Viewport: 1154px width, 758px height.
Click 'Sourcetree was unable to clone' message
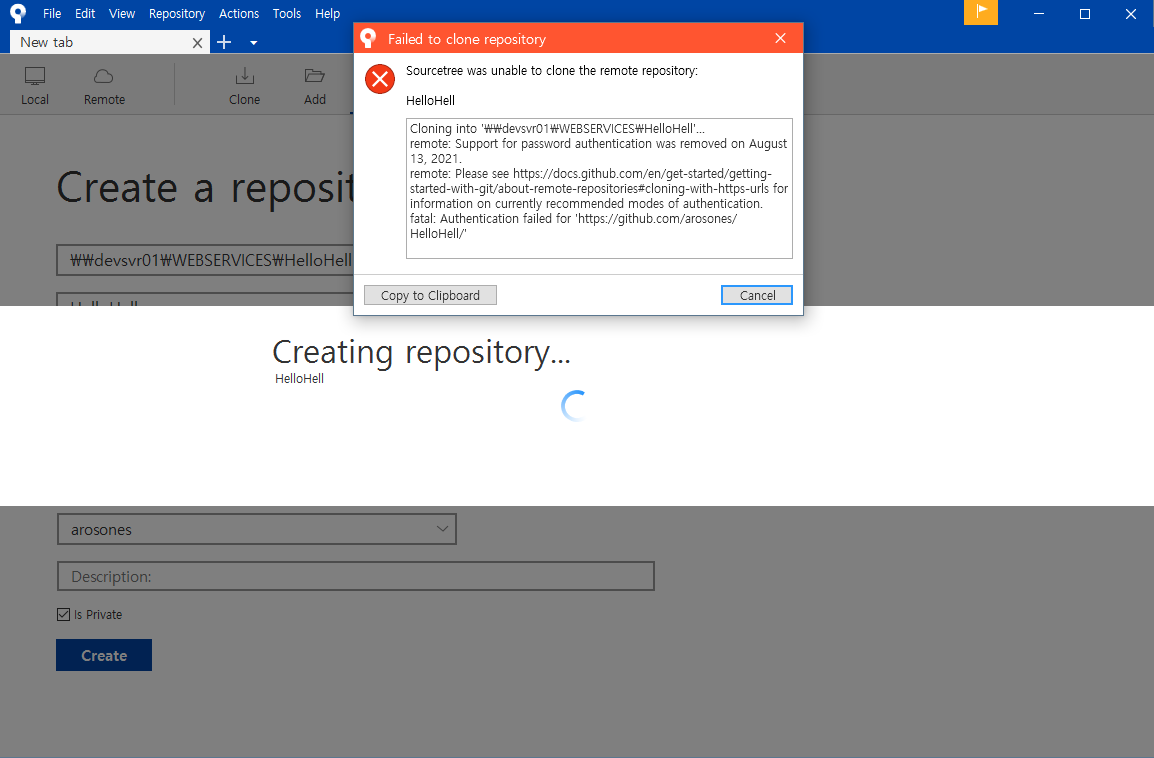click(552, 71)
